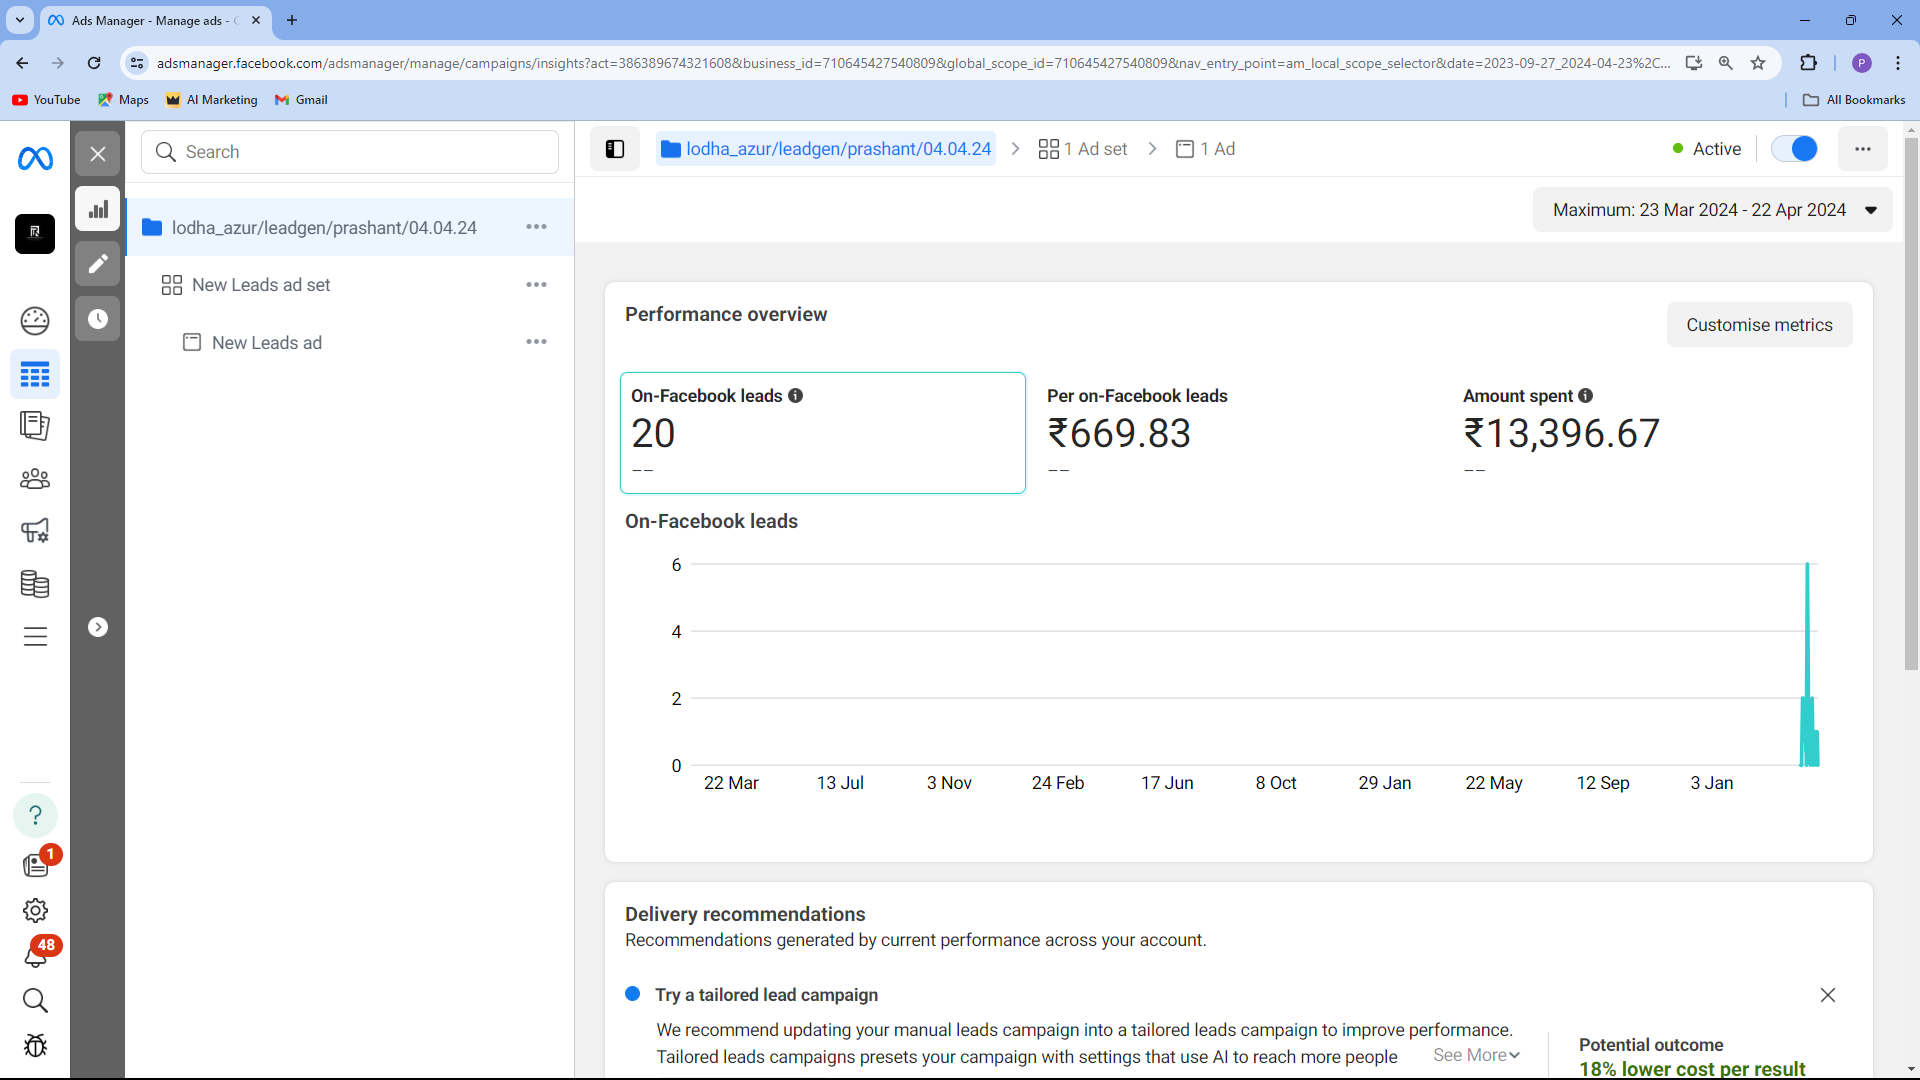
Task: Open the AI Marketing bookmark
Action: click(212, 100)
